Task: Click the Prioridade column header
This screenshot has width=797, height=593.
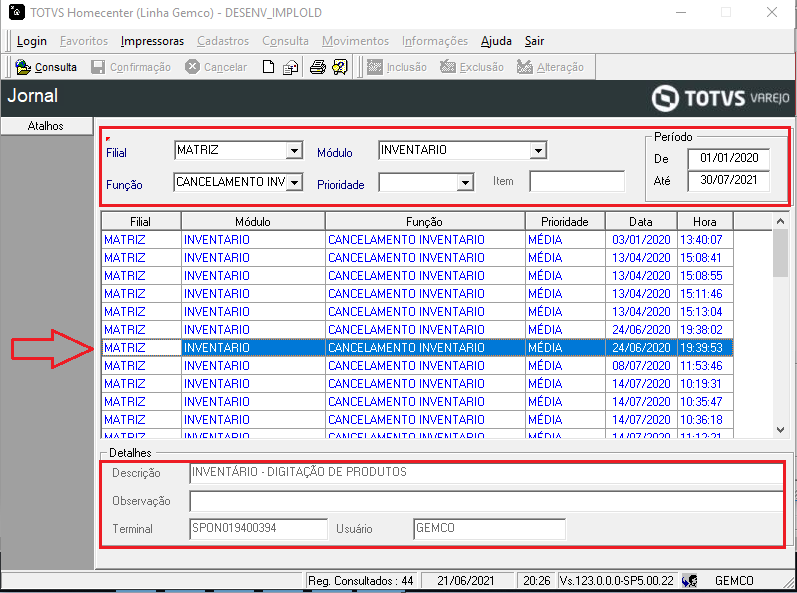Action: [x=565, y=222]
